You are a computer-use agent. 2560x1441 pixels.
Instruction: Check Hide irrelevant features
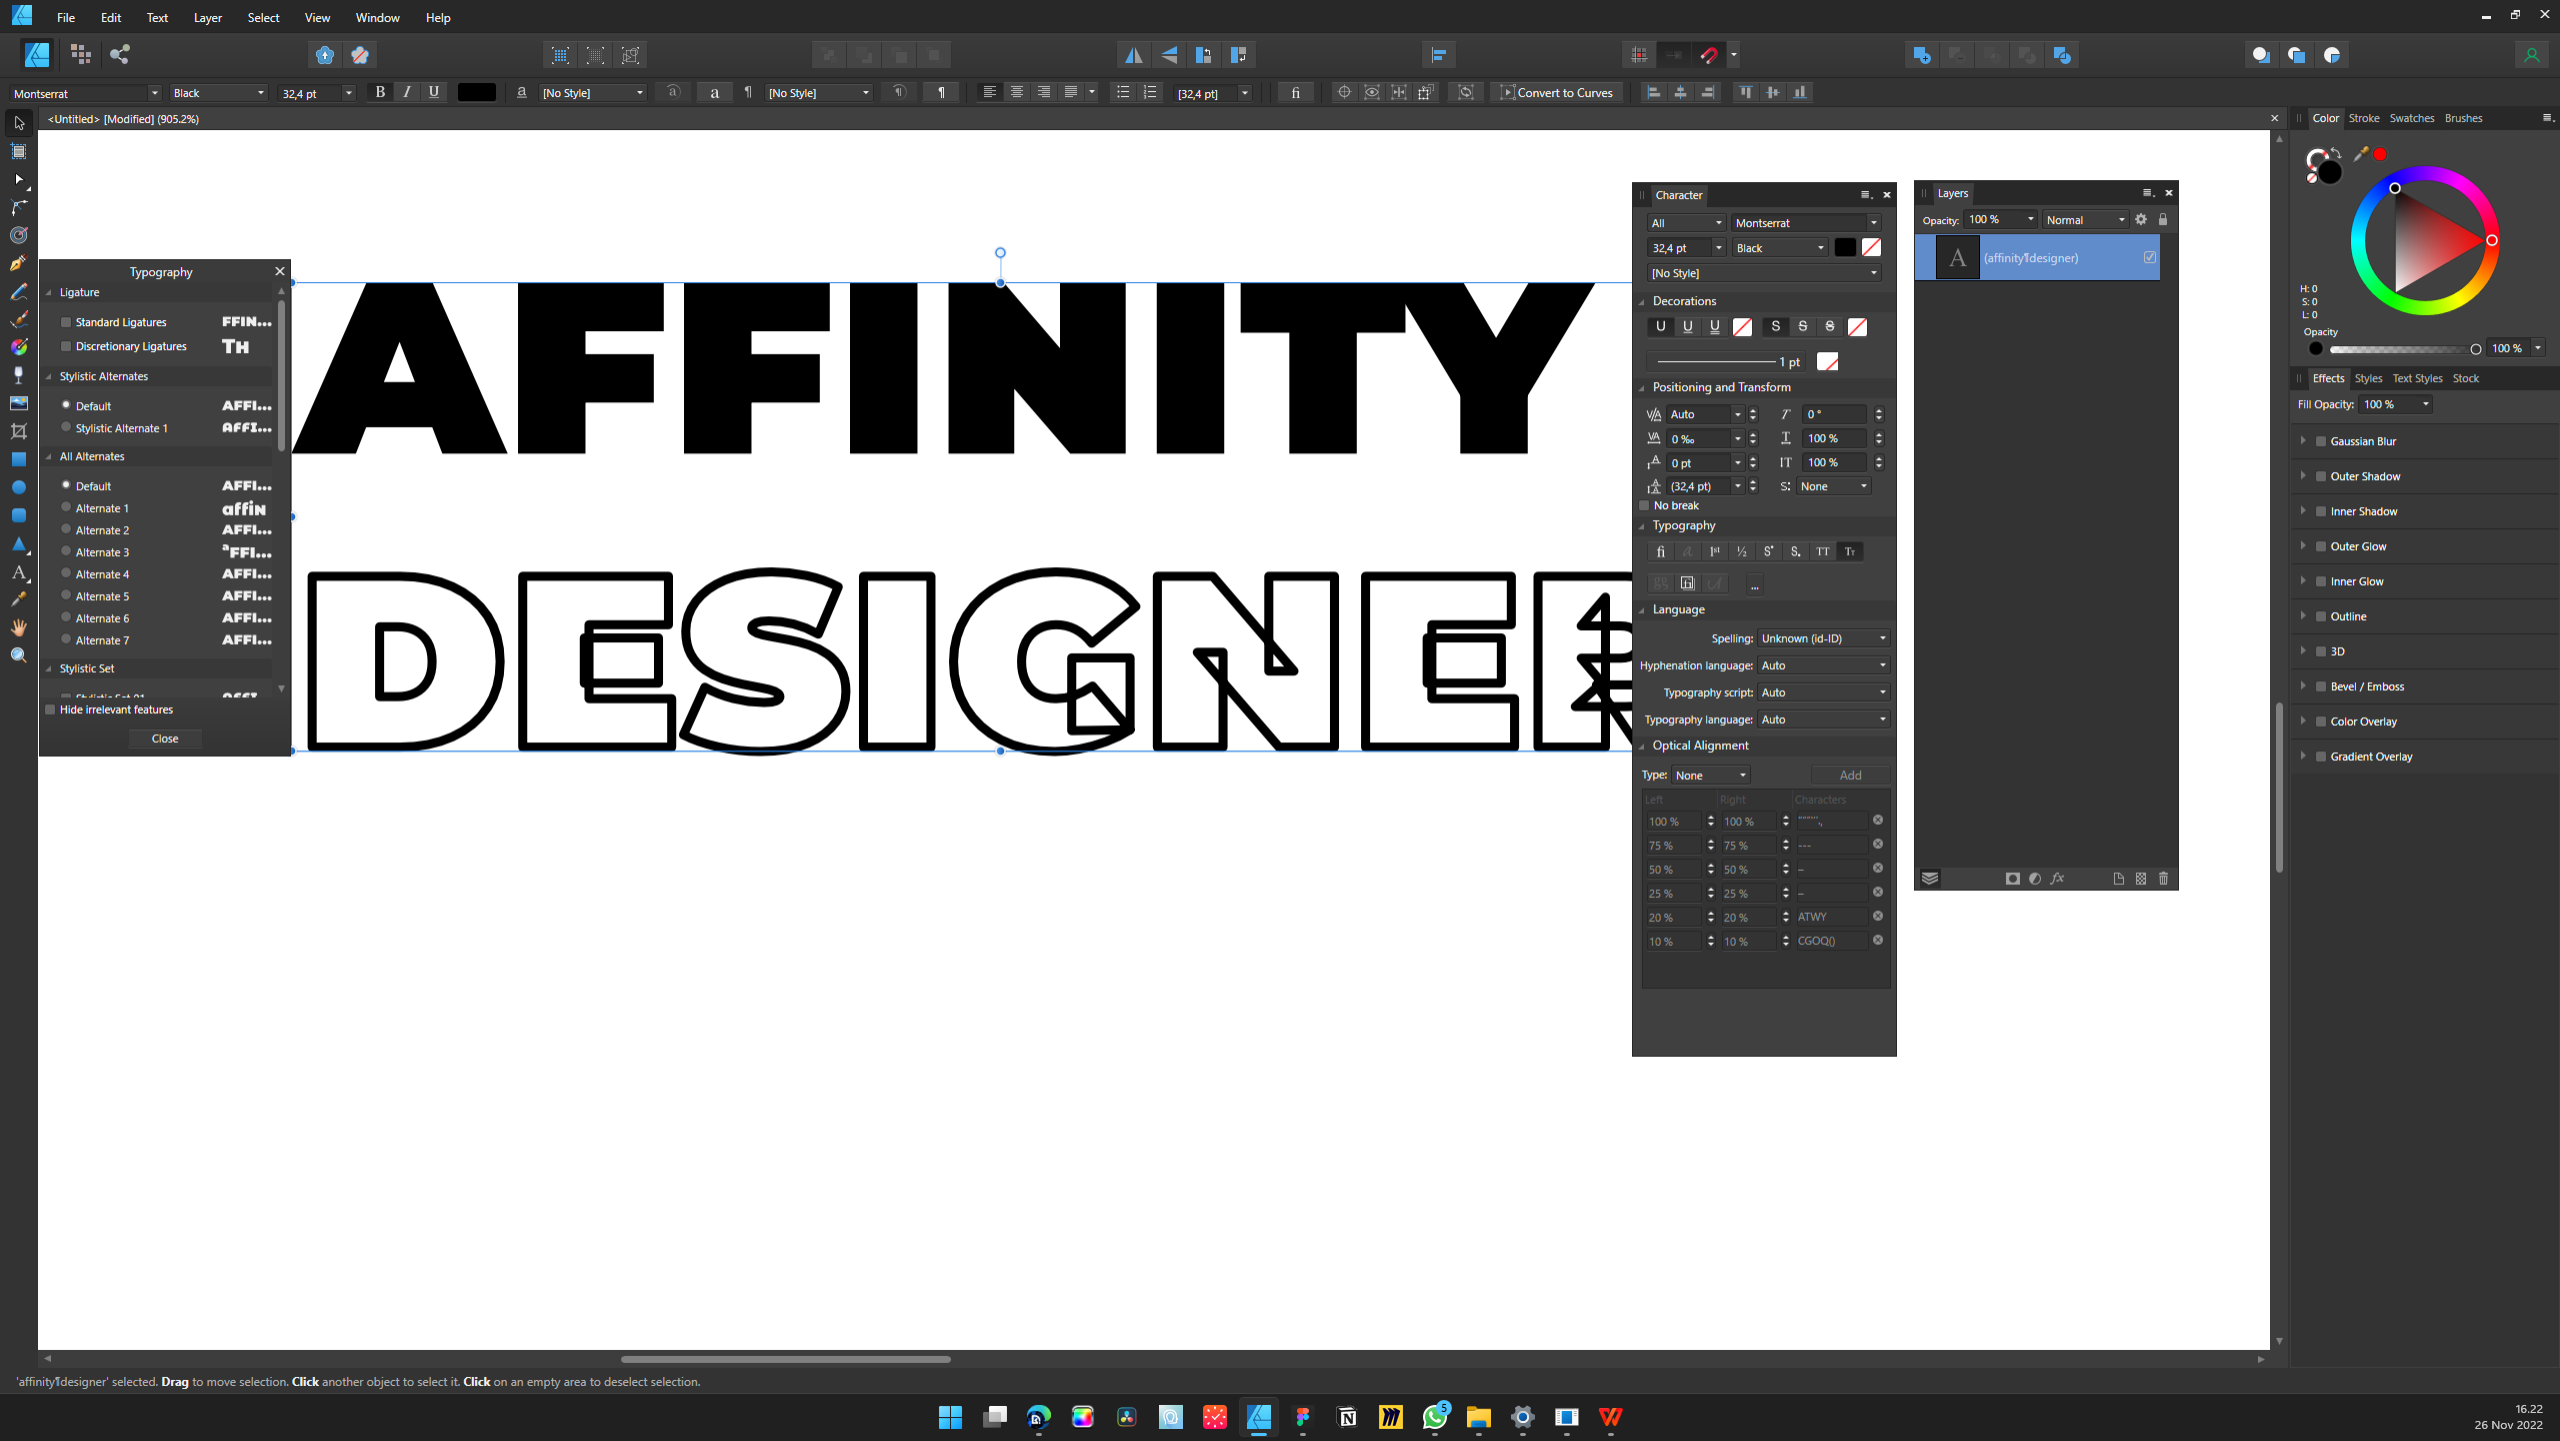coord(50,709)
